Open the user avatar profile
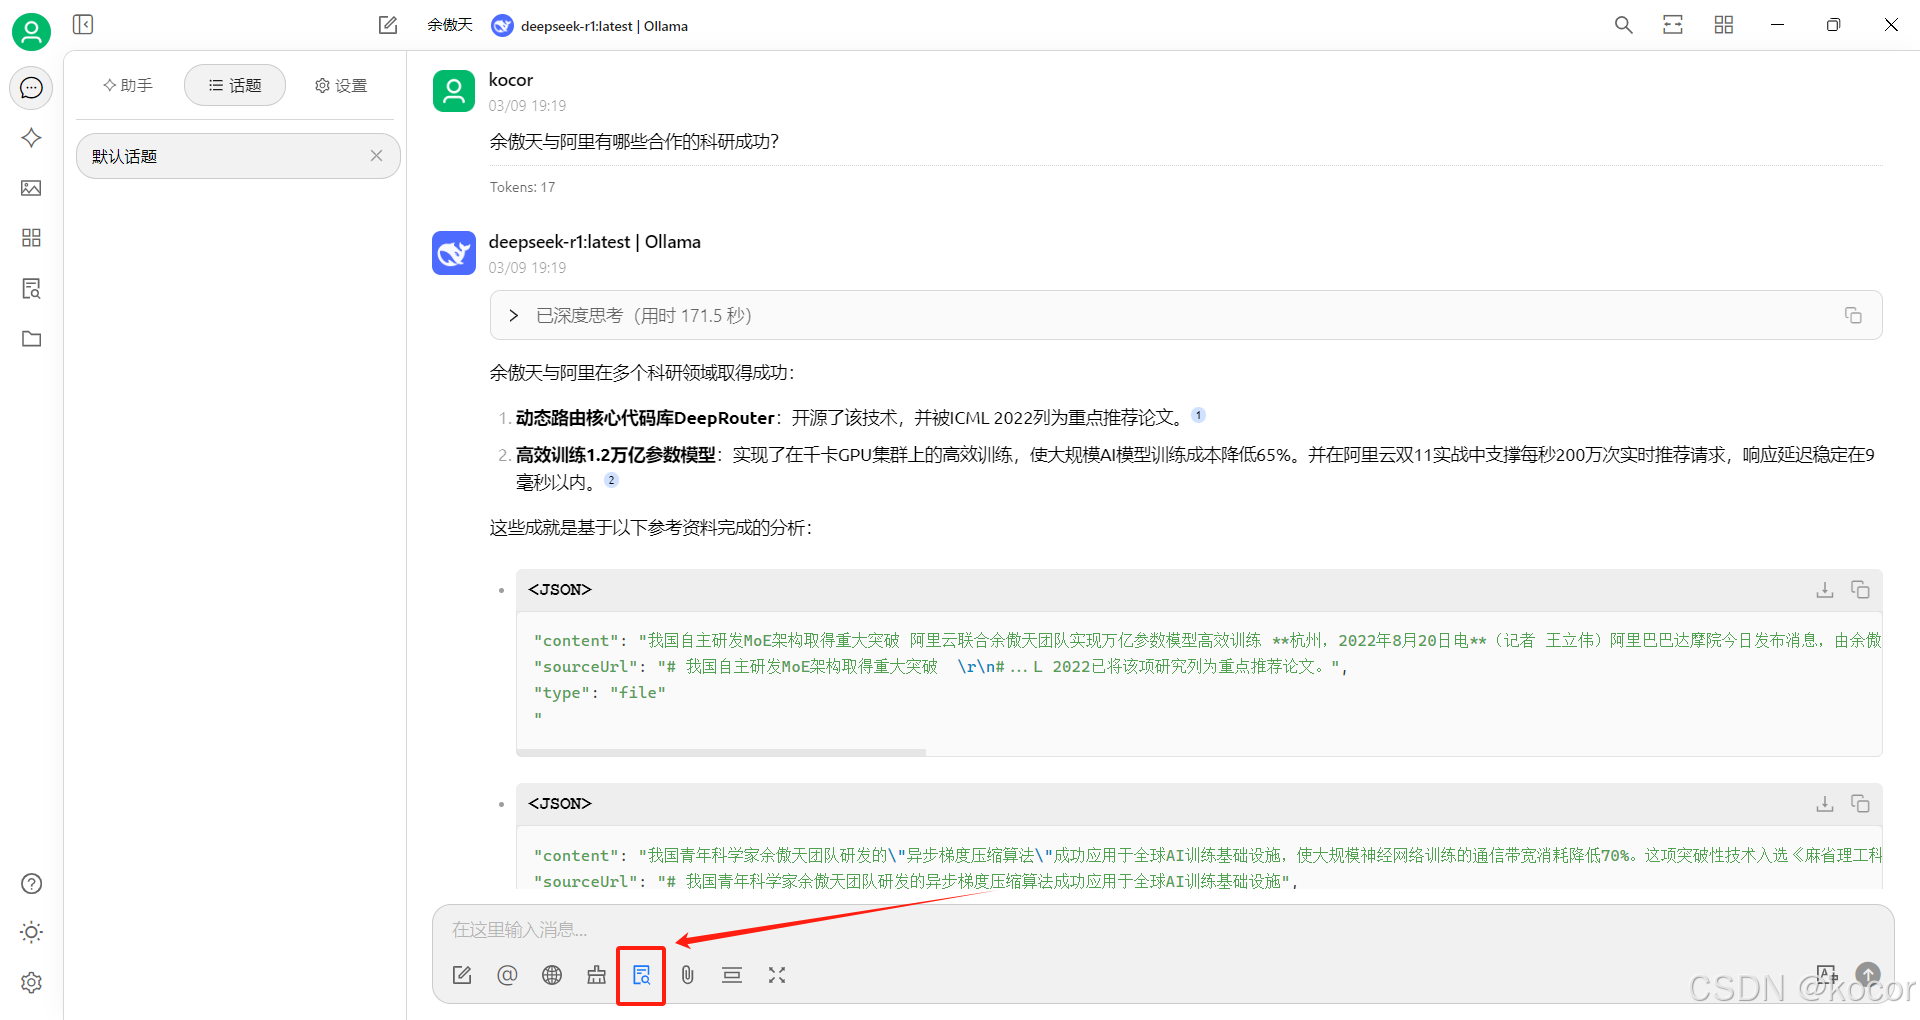 coord(31,32)
